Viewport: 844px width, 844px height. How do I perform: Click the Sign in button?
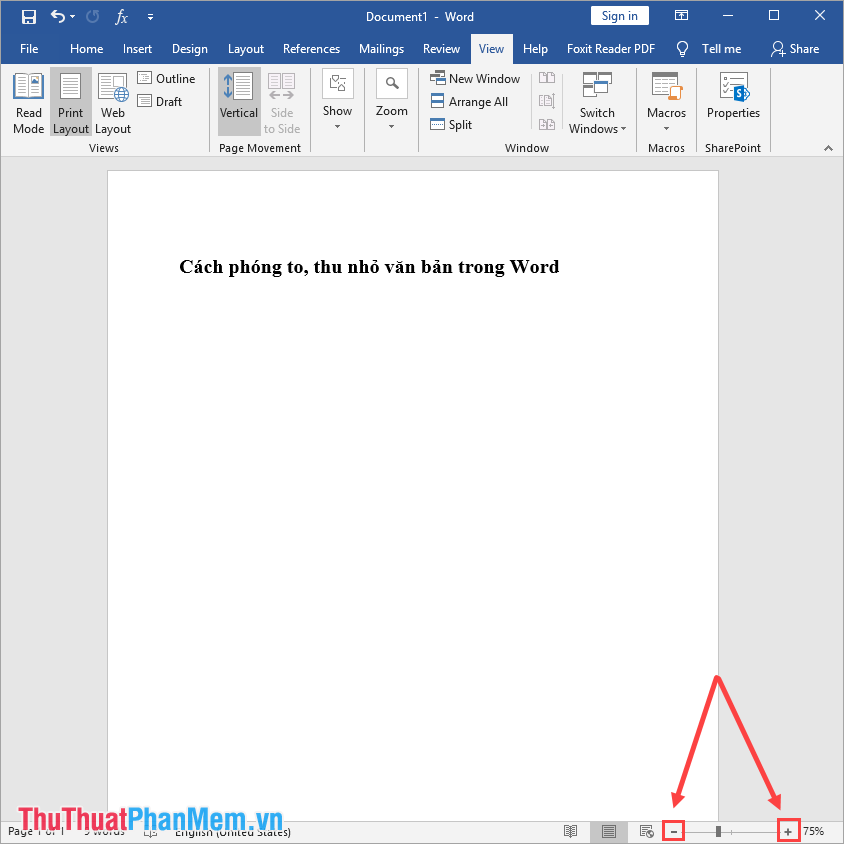click(x=619, y=15)
